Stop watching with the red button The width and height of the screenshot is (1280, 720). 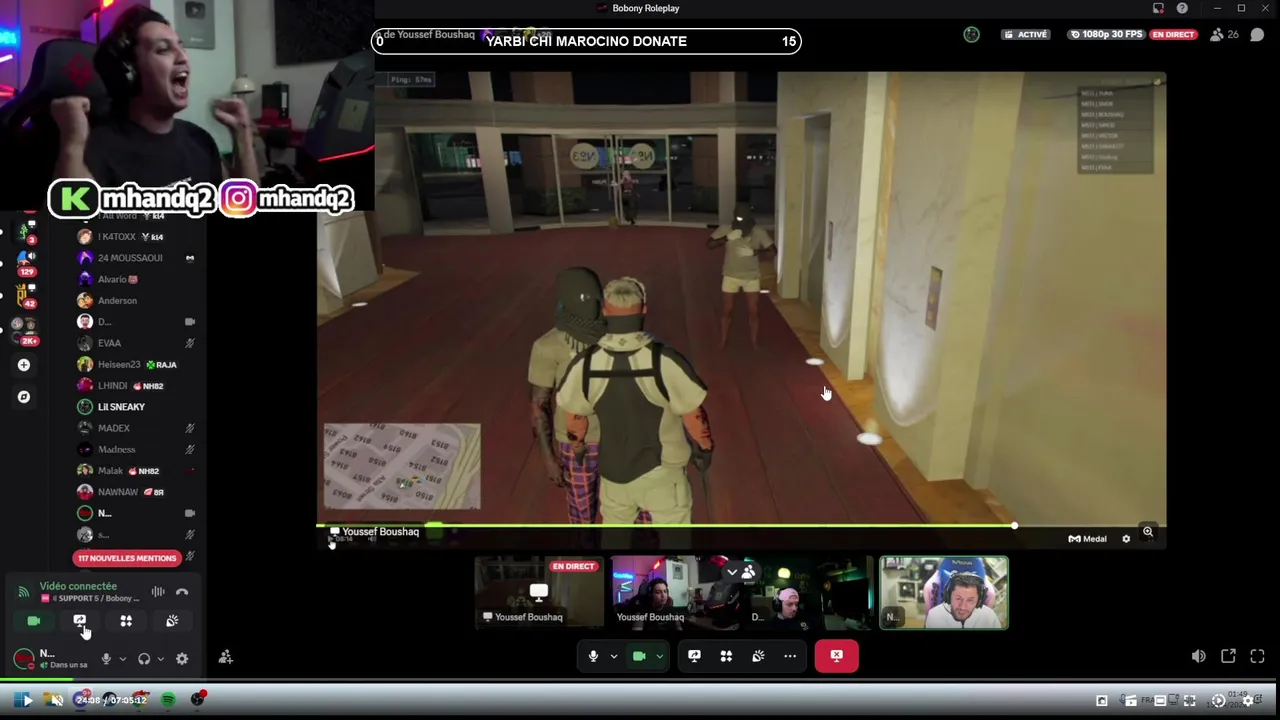pos(837,656)
